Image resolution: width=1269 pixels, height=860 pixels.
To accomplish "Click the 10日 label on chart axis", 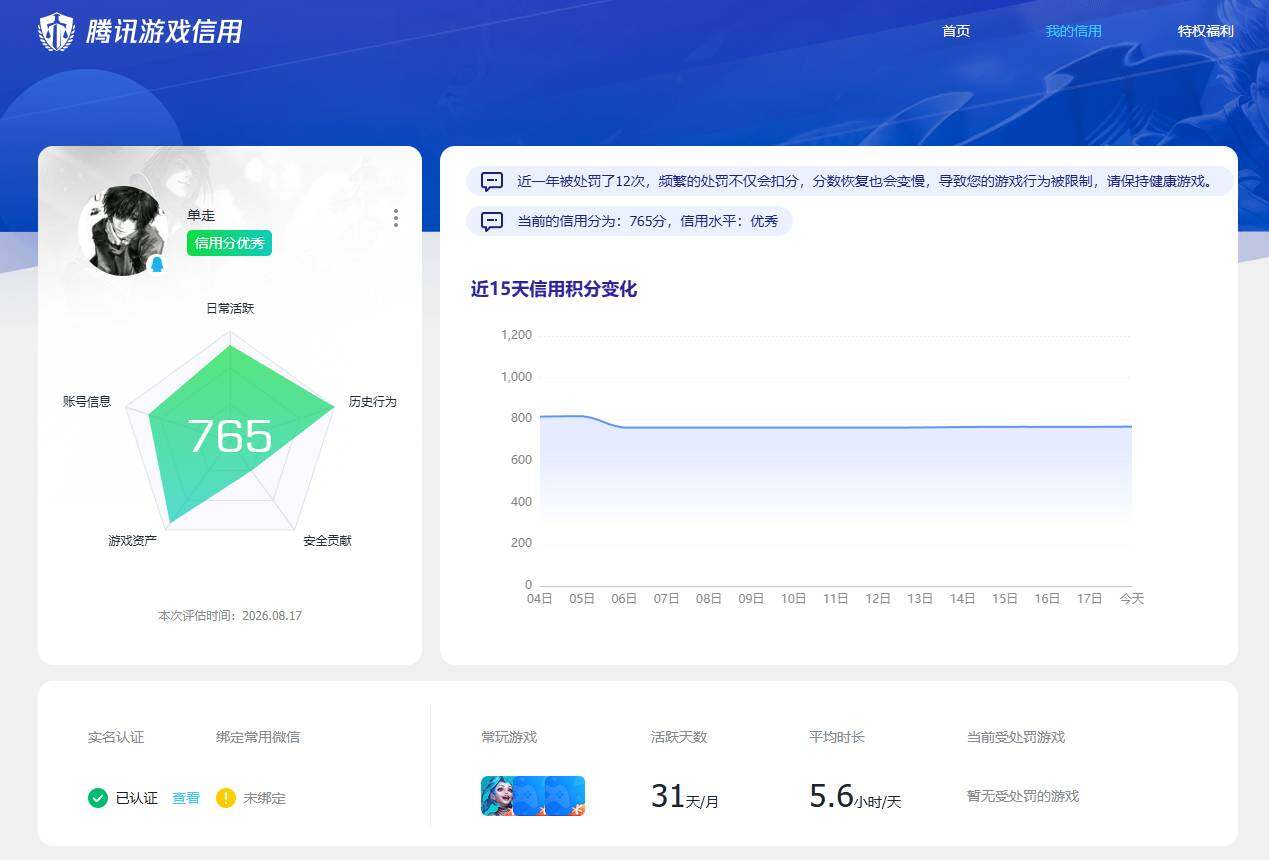I will (x=793, y=598).
